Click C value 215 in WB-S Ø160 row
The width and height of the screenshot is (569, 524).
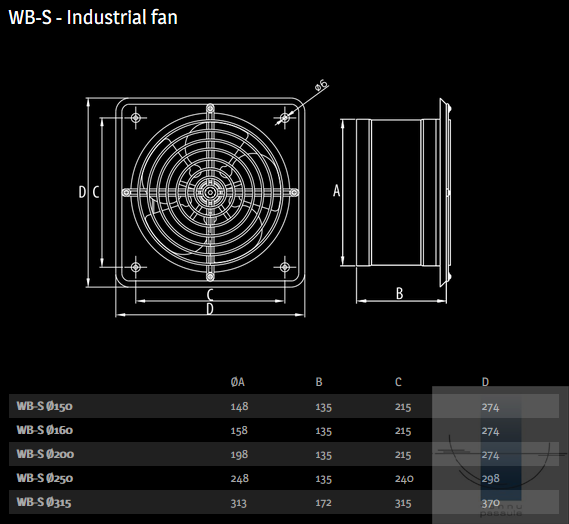403,431
